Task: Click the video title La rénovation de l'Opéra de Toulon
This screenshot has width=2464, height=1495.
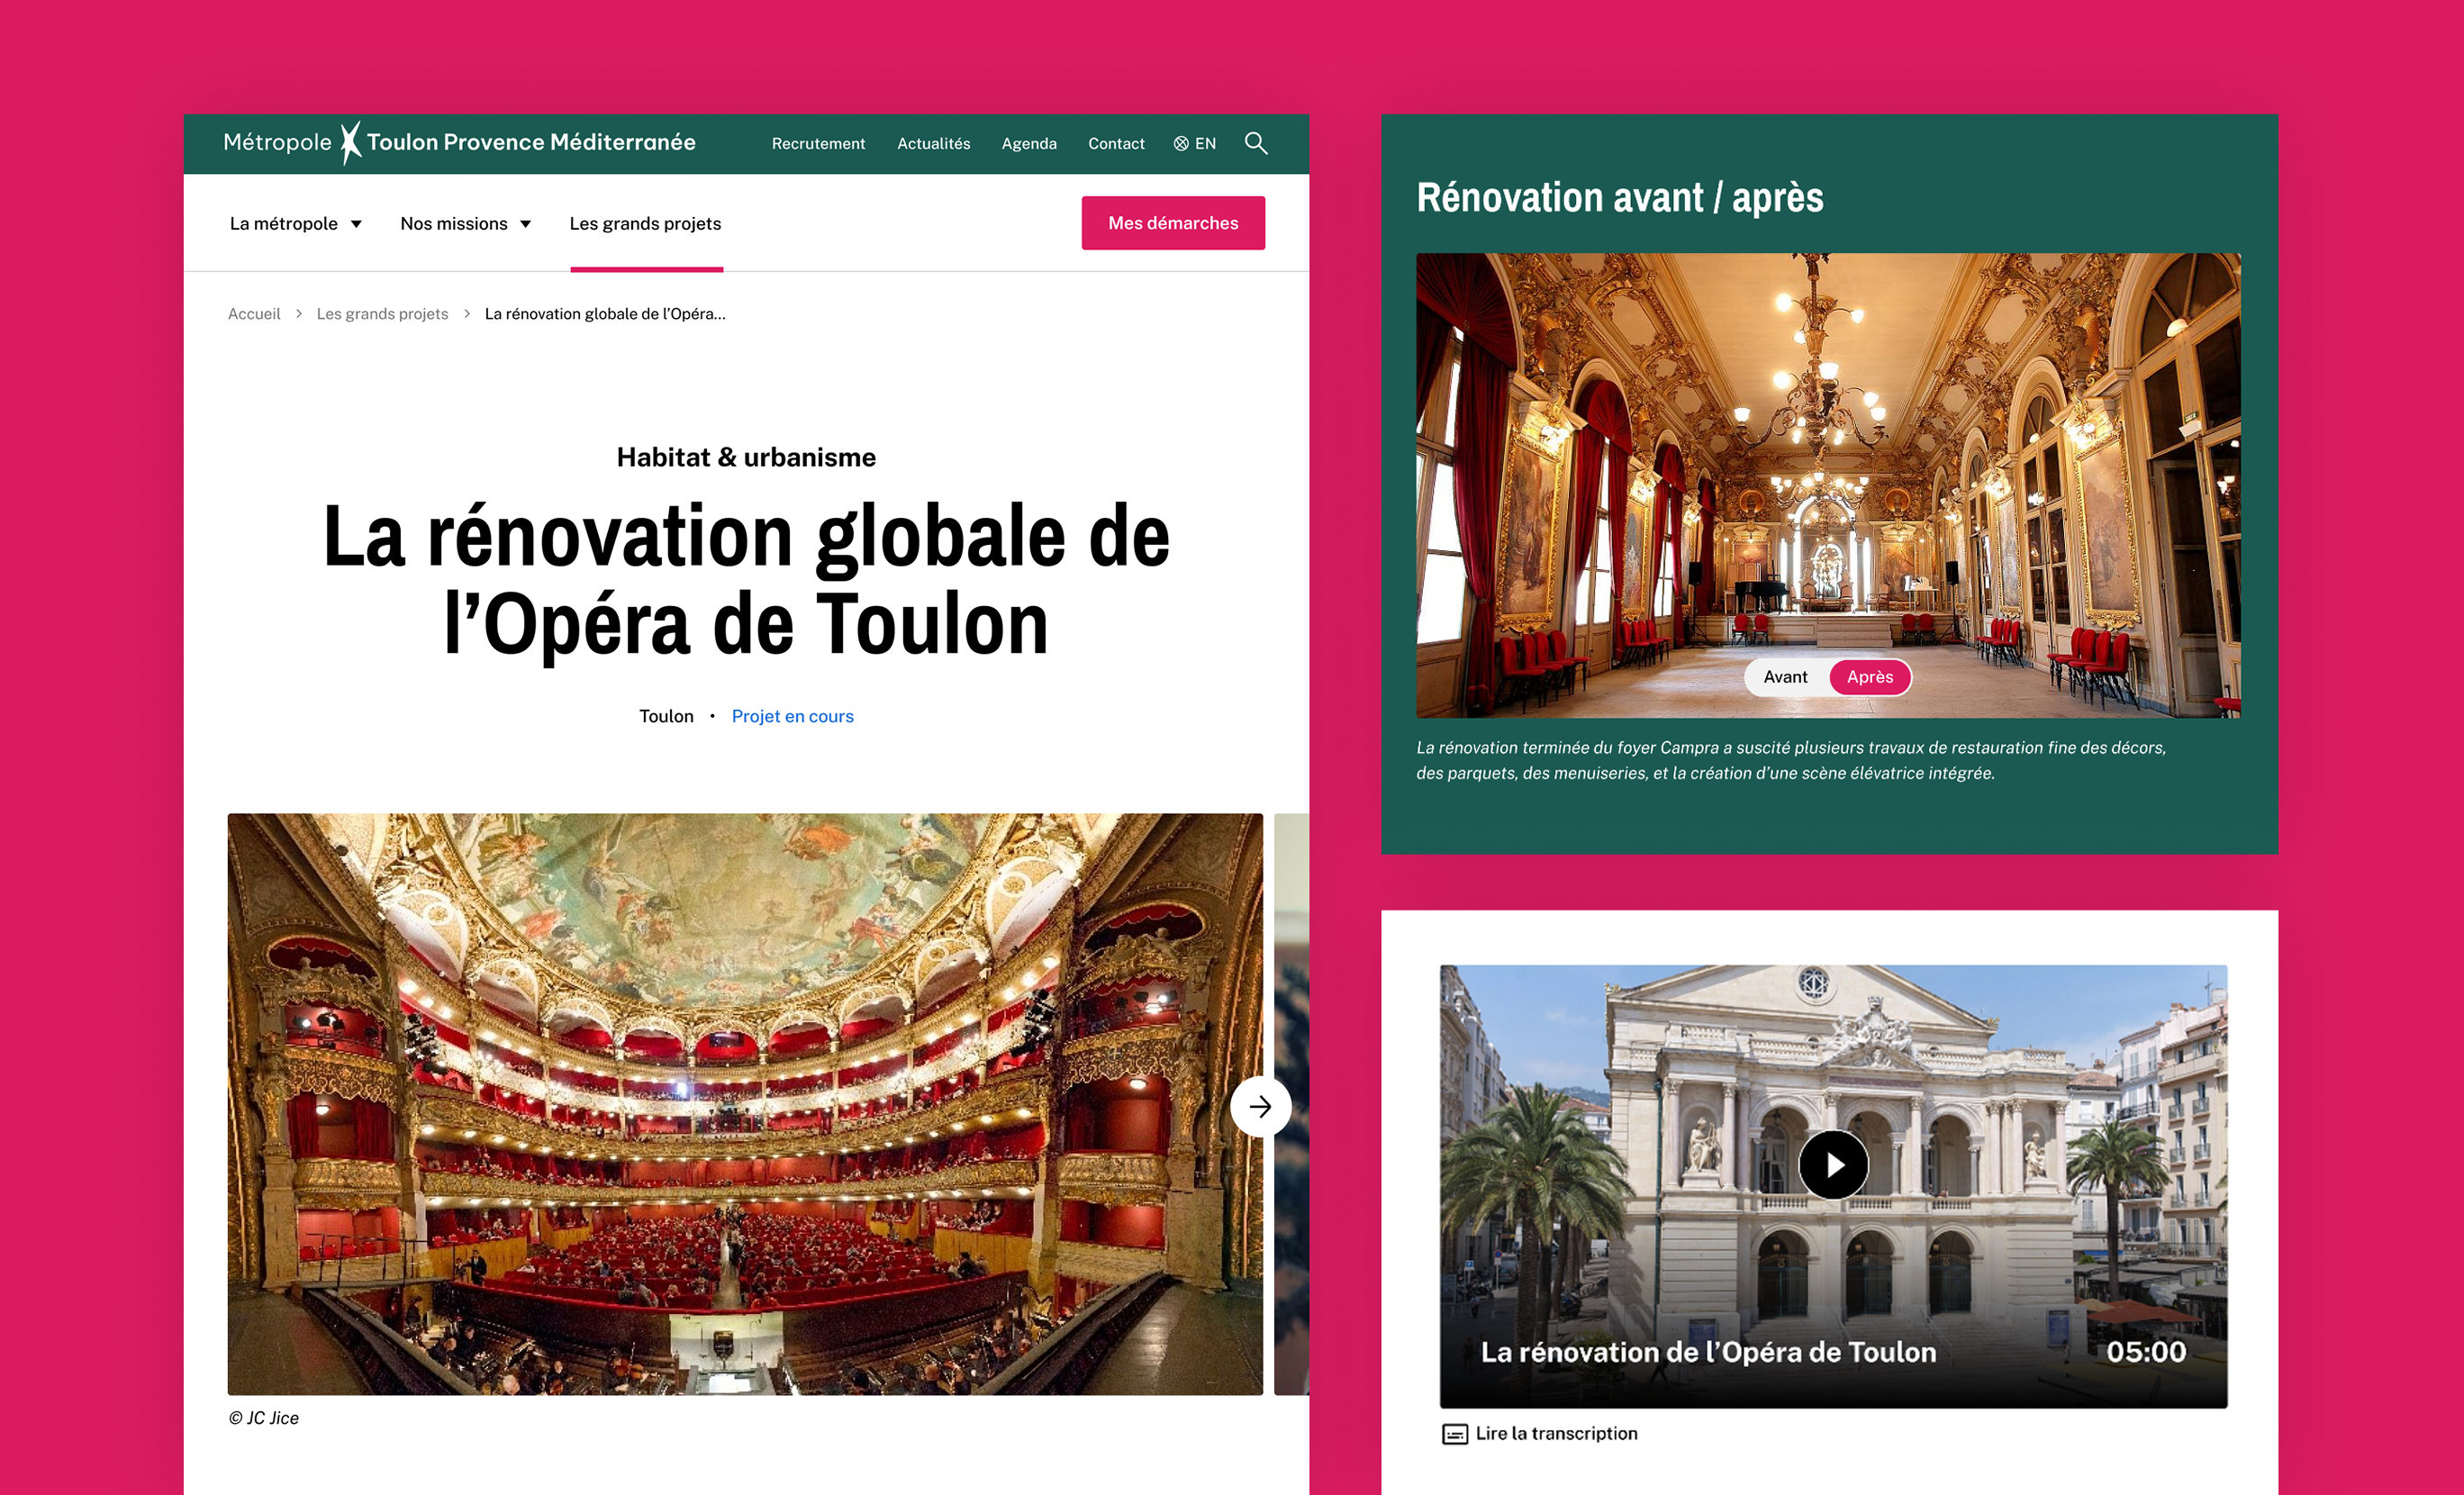Action: [1708, 1352]
